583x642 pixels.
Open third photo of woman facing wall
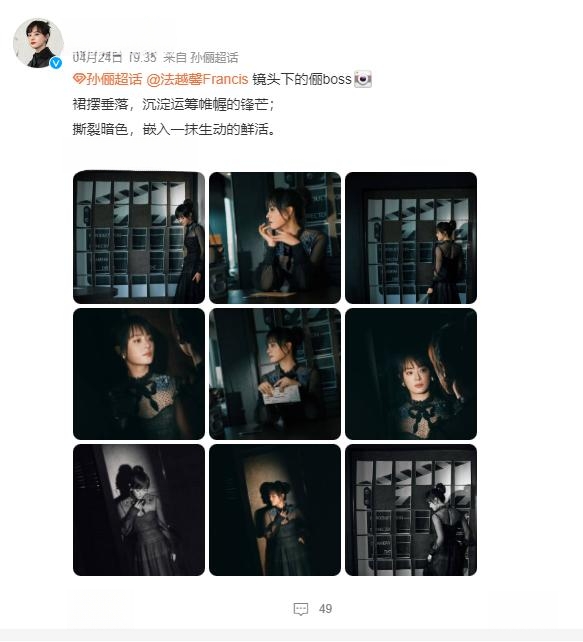coord(411,238)
